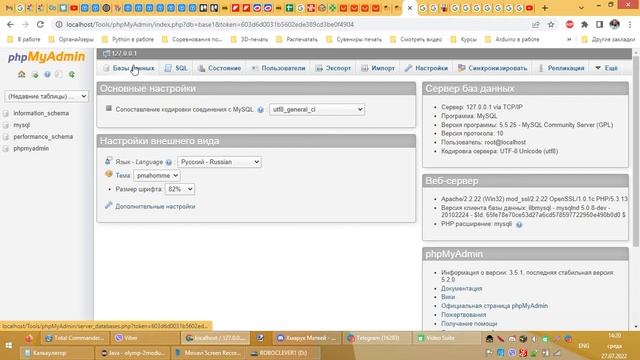
Task: Click the Home icon under phpMyAdmin logo
Action: pyautogui.click(x=22, y=74)
